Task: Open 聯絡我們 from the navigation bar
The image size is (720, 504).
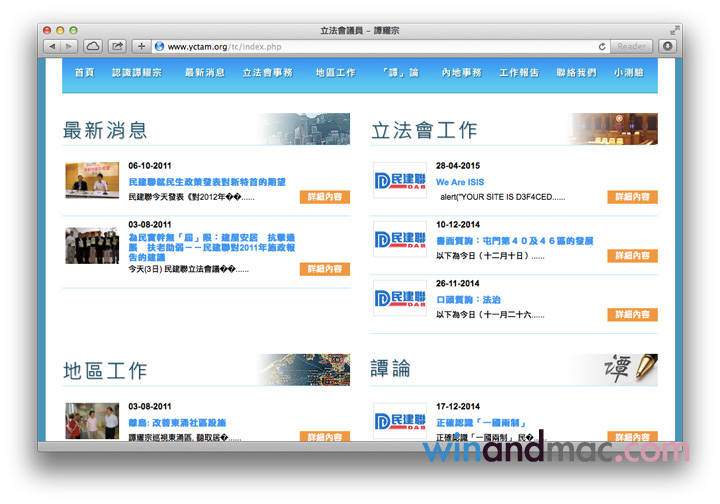Action: coord(576,73)
